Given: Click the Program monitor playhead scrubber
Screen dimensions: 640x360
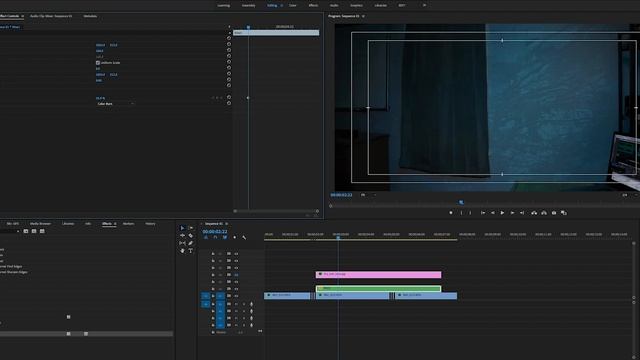Looking at the screenshot, I should (461, 202).
